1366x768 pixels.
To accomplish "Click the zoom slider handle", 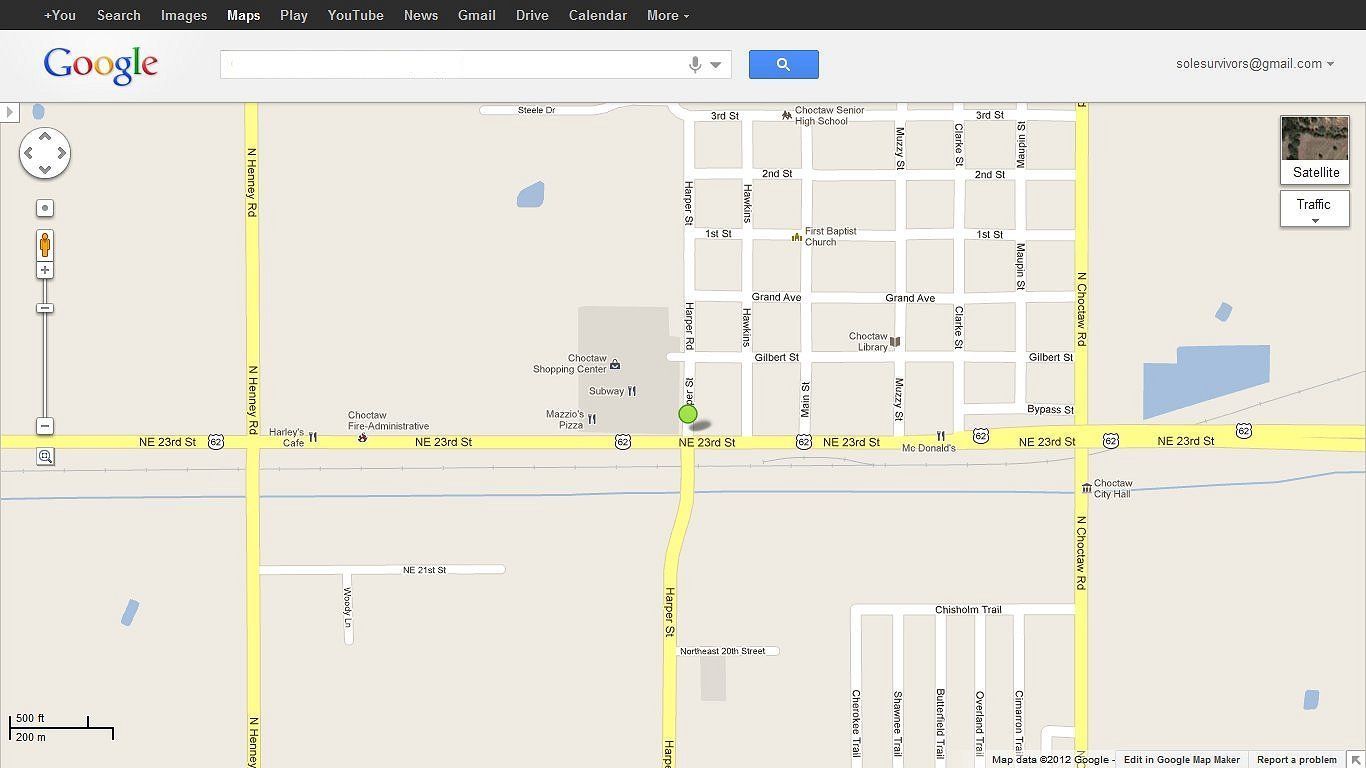I will click(x=45, y=308).
